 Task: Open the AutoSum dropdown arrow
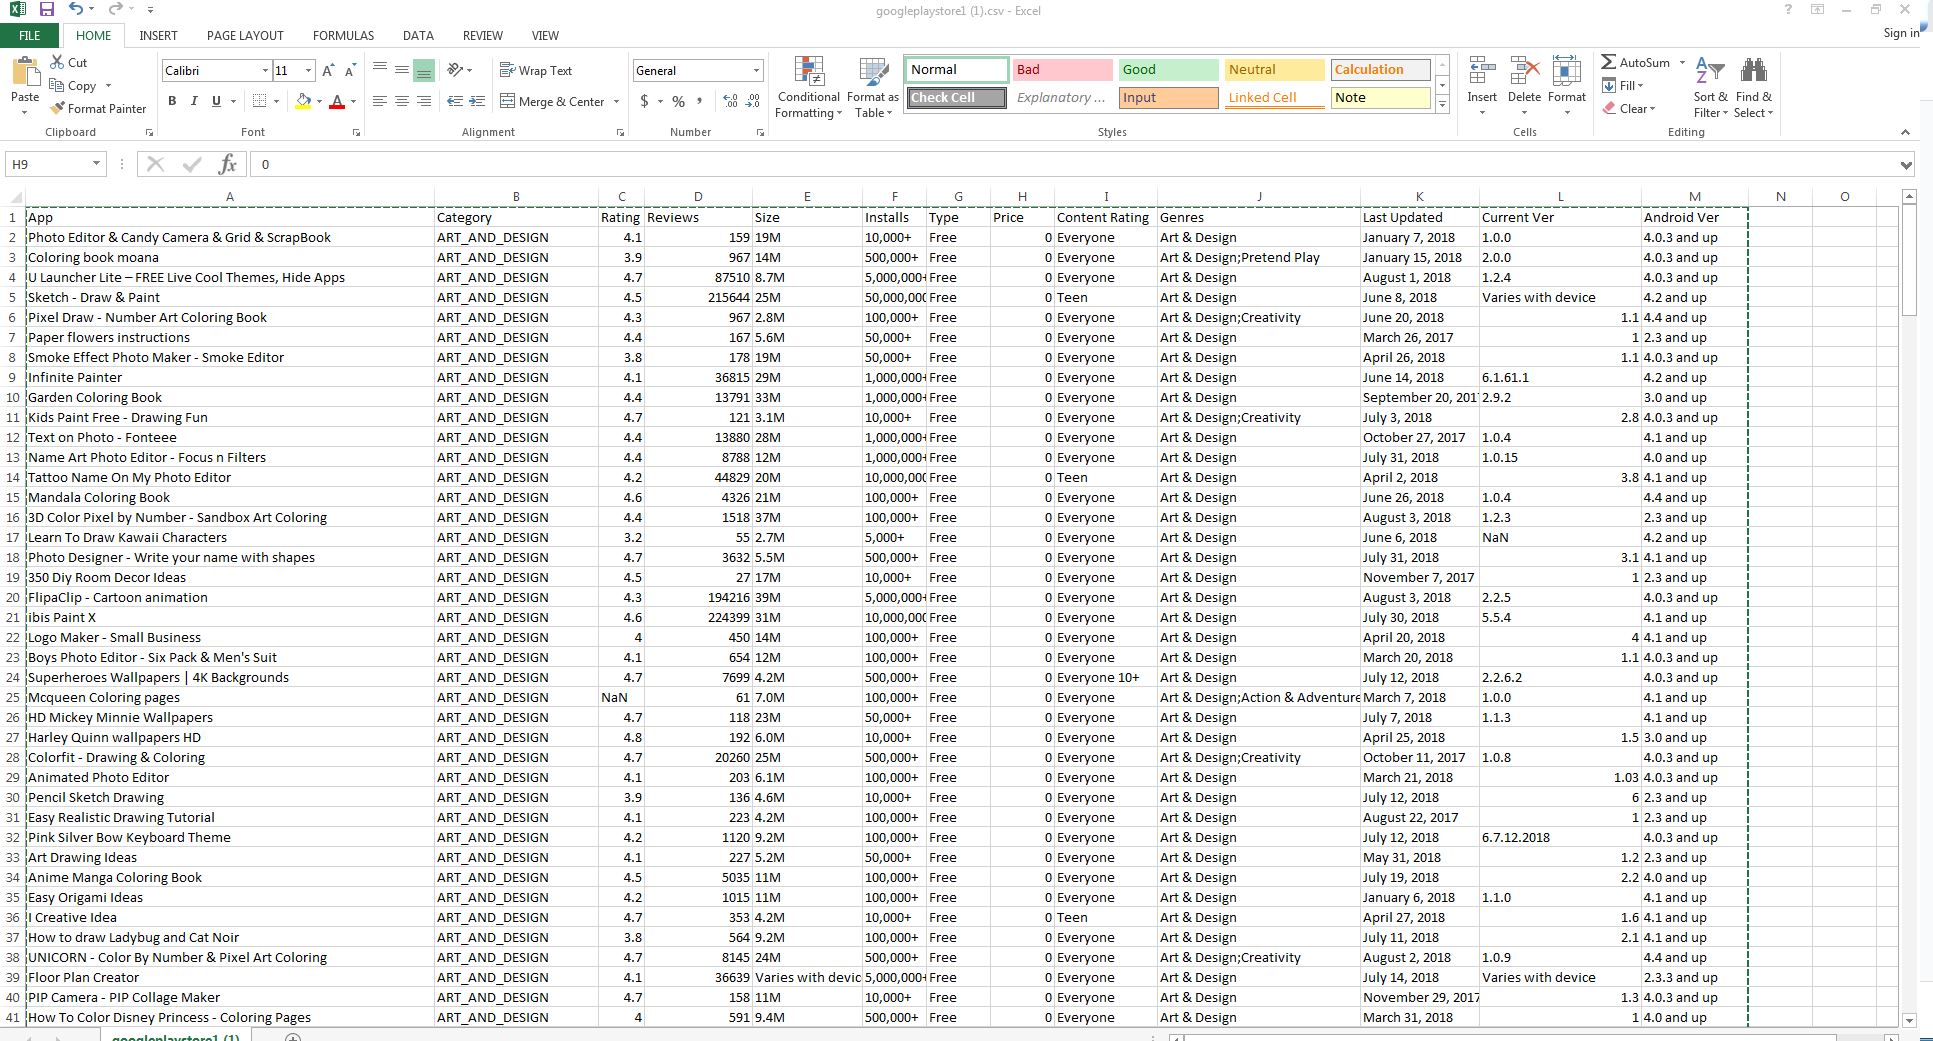coord(1682,62)
